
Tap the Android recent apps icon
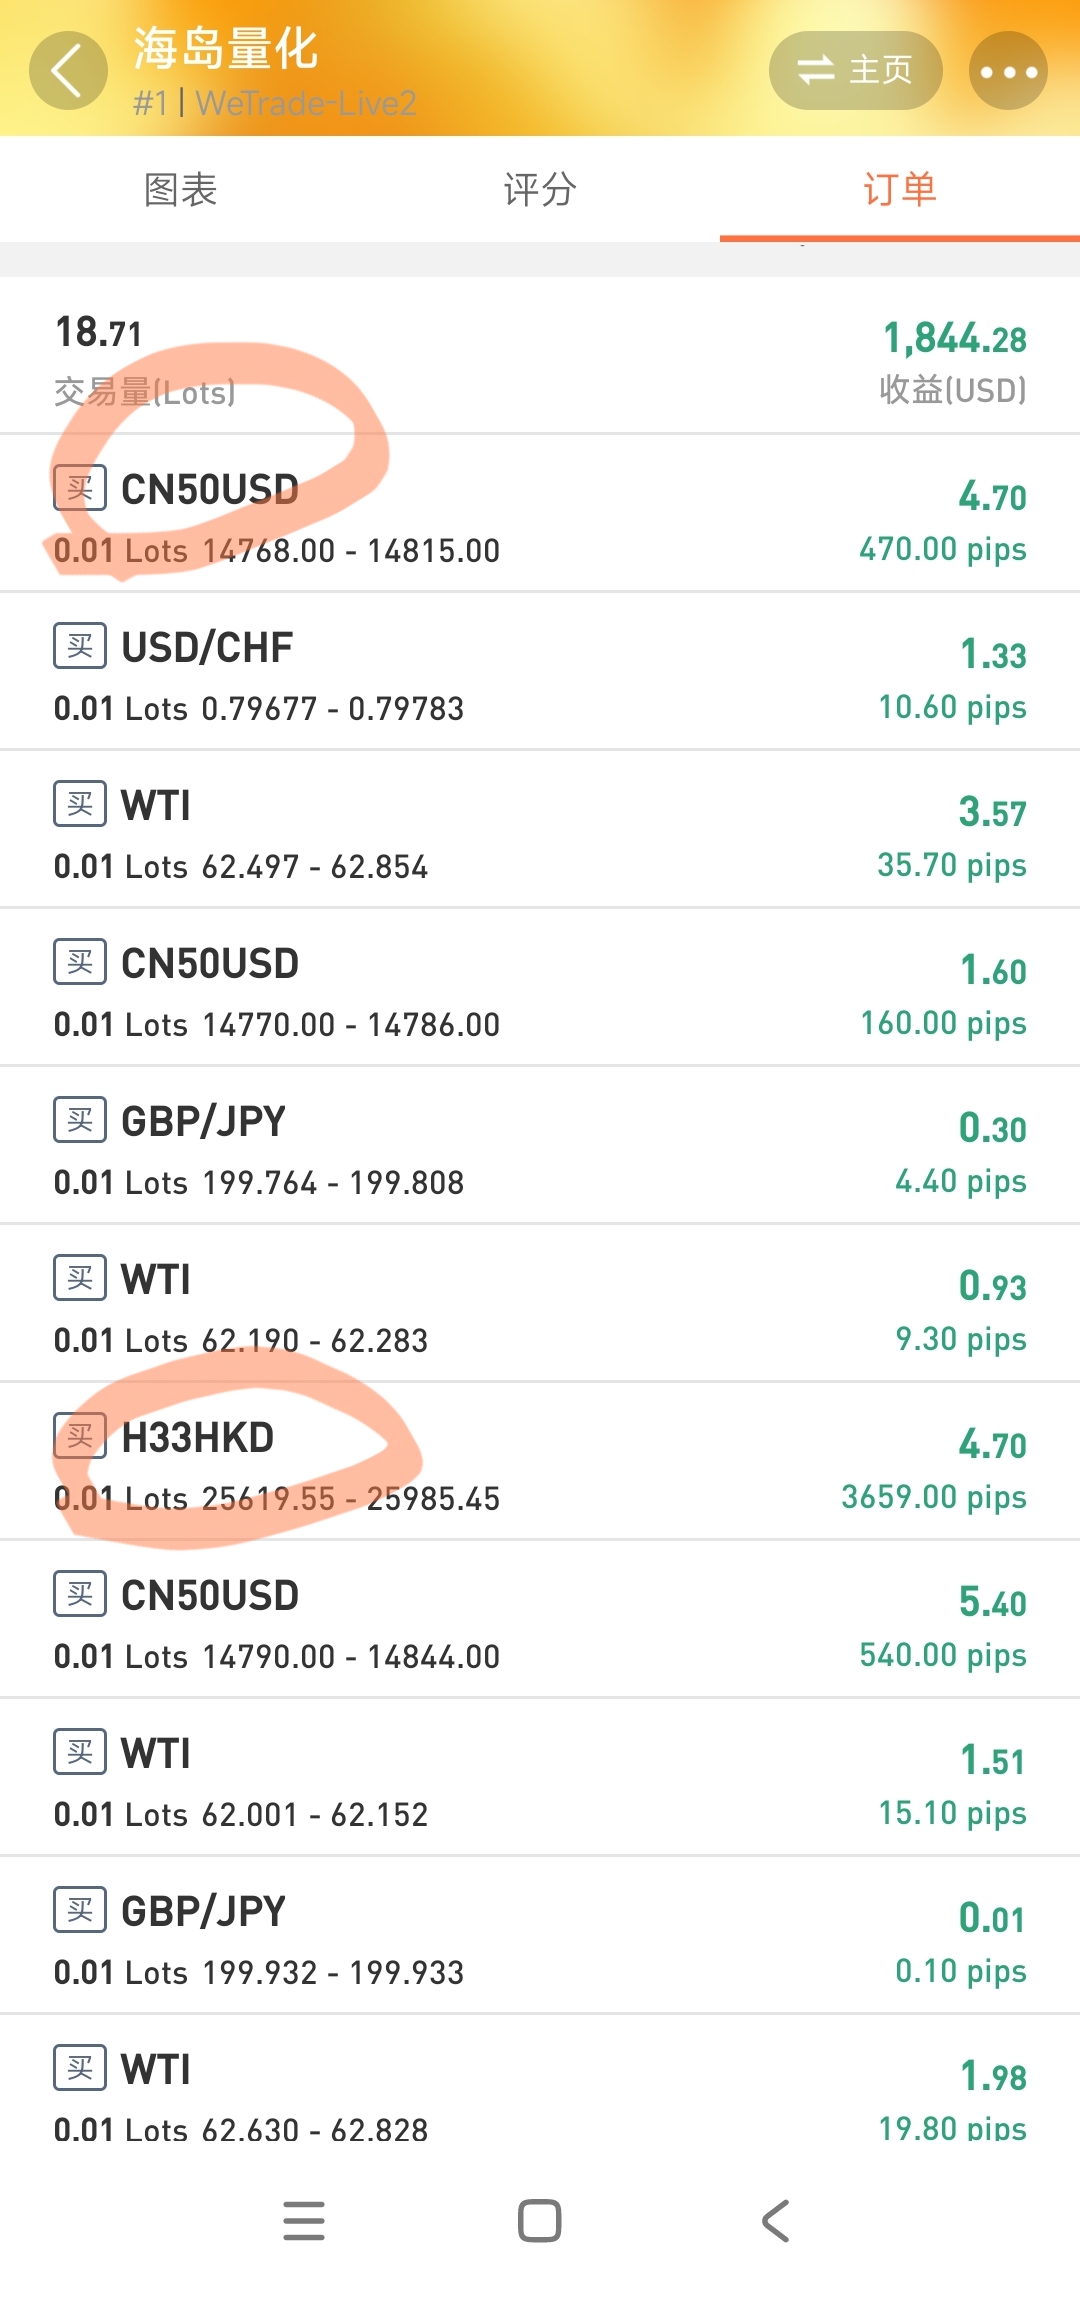(x=304, y=2221)
